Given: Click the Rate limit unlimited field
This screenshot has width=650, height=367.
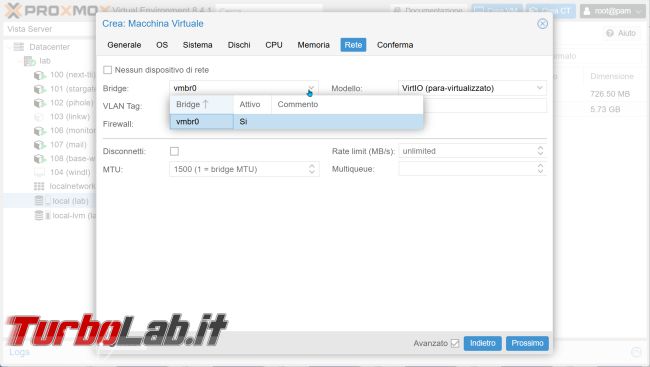Looking at the screenshot, I should pyautogui.click(x=467, y=151).
